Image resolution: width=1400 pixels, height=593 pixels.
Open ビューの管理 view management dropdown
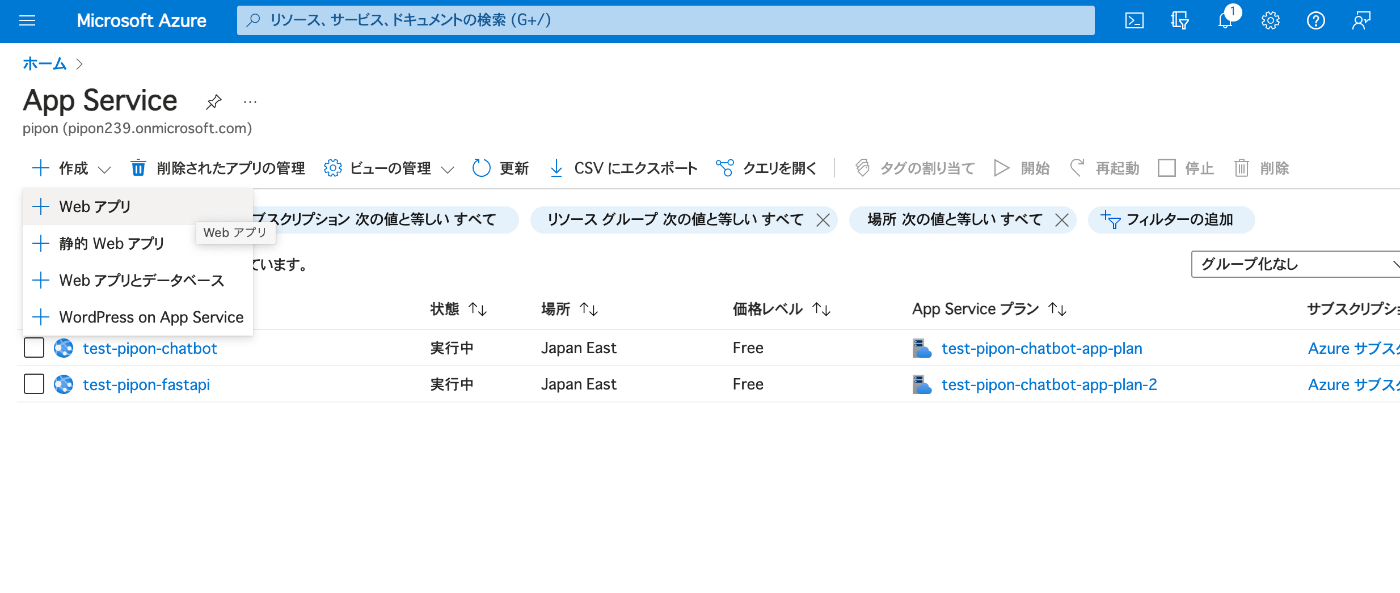tap(390, 168)
